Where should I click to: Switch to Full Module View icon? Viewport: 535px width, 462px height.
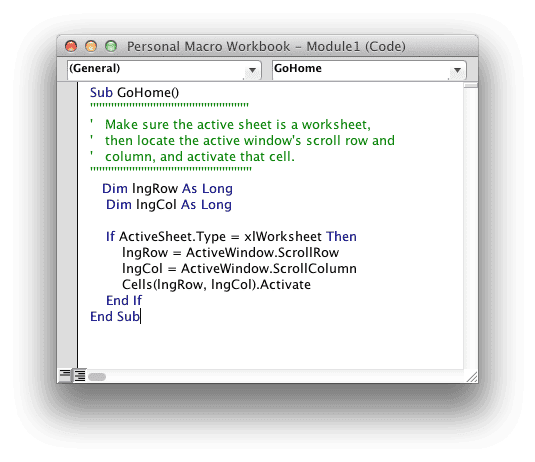pos(80,376)
